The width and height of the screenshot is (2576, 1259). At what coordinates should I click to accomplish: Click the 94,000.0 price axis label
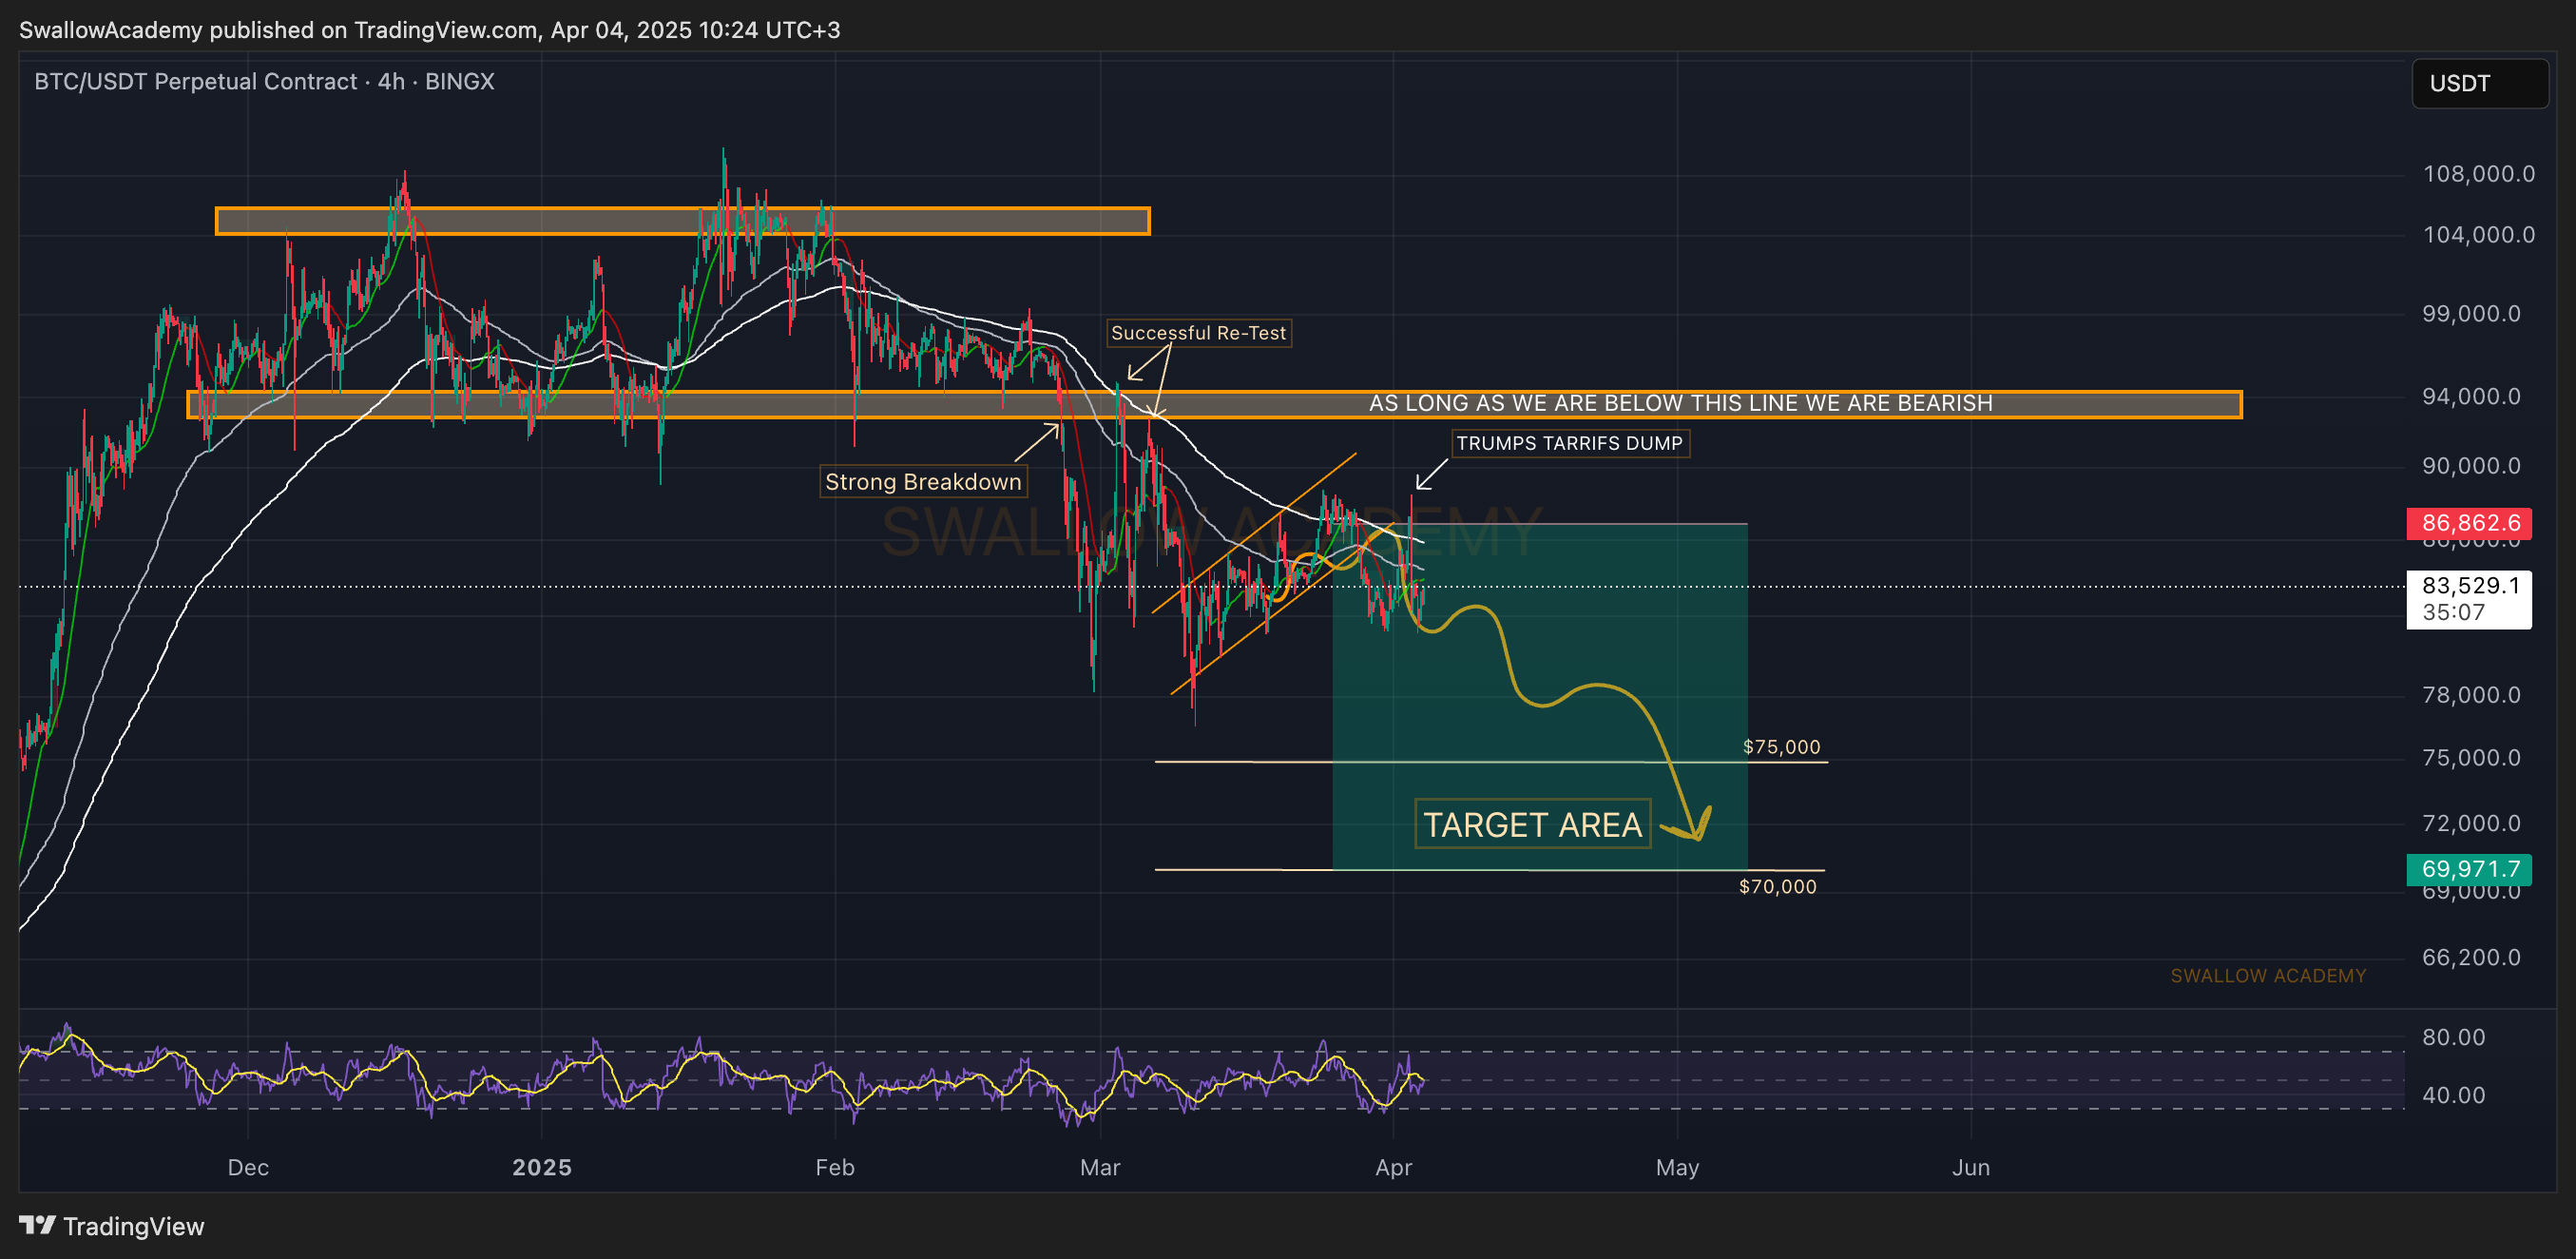[2471, 397]
